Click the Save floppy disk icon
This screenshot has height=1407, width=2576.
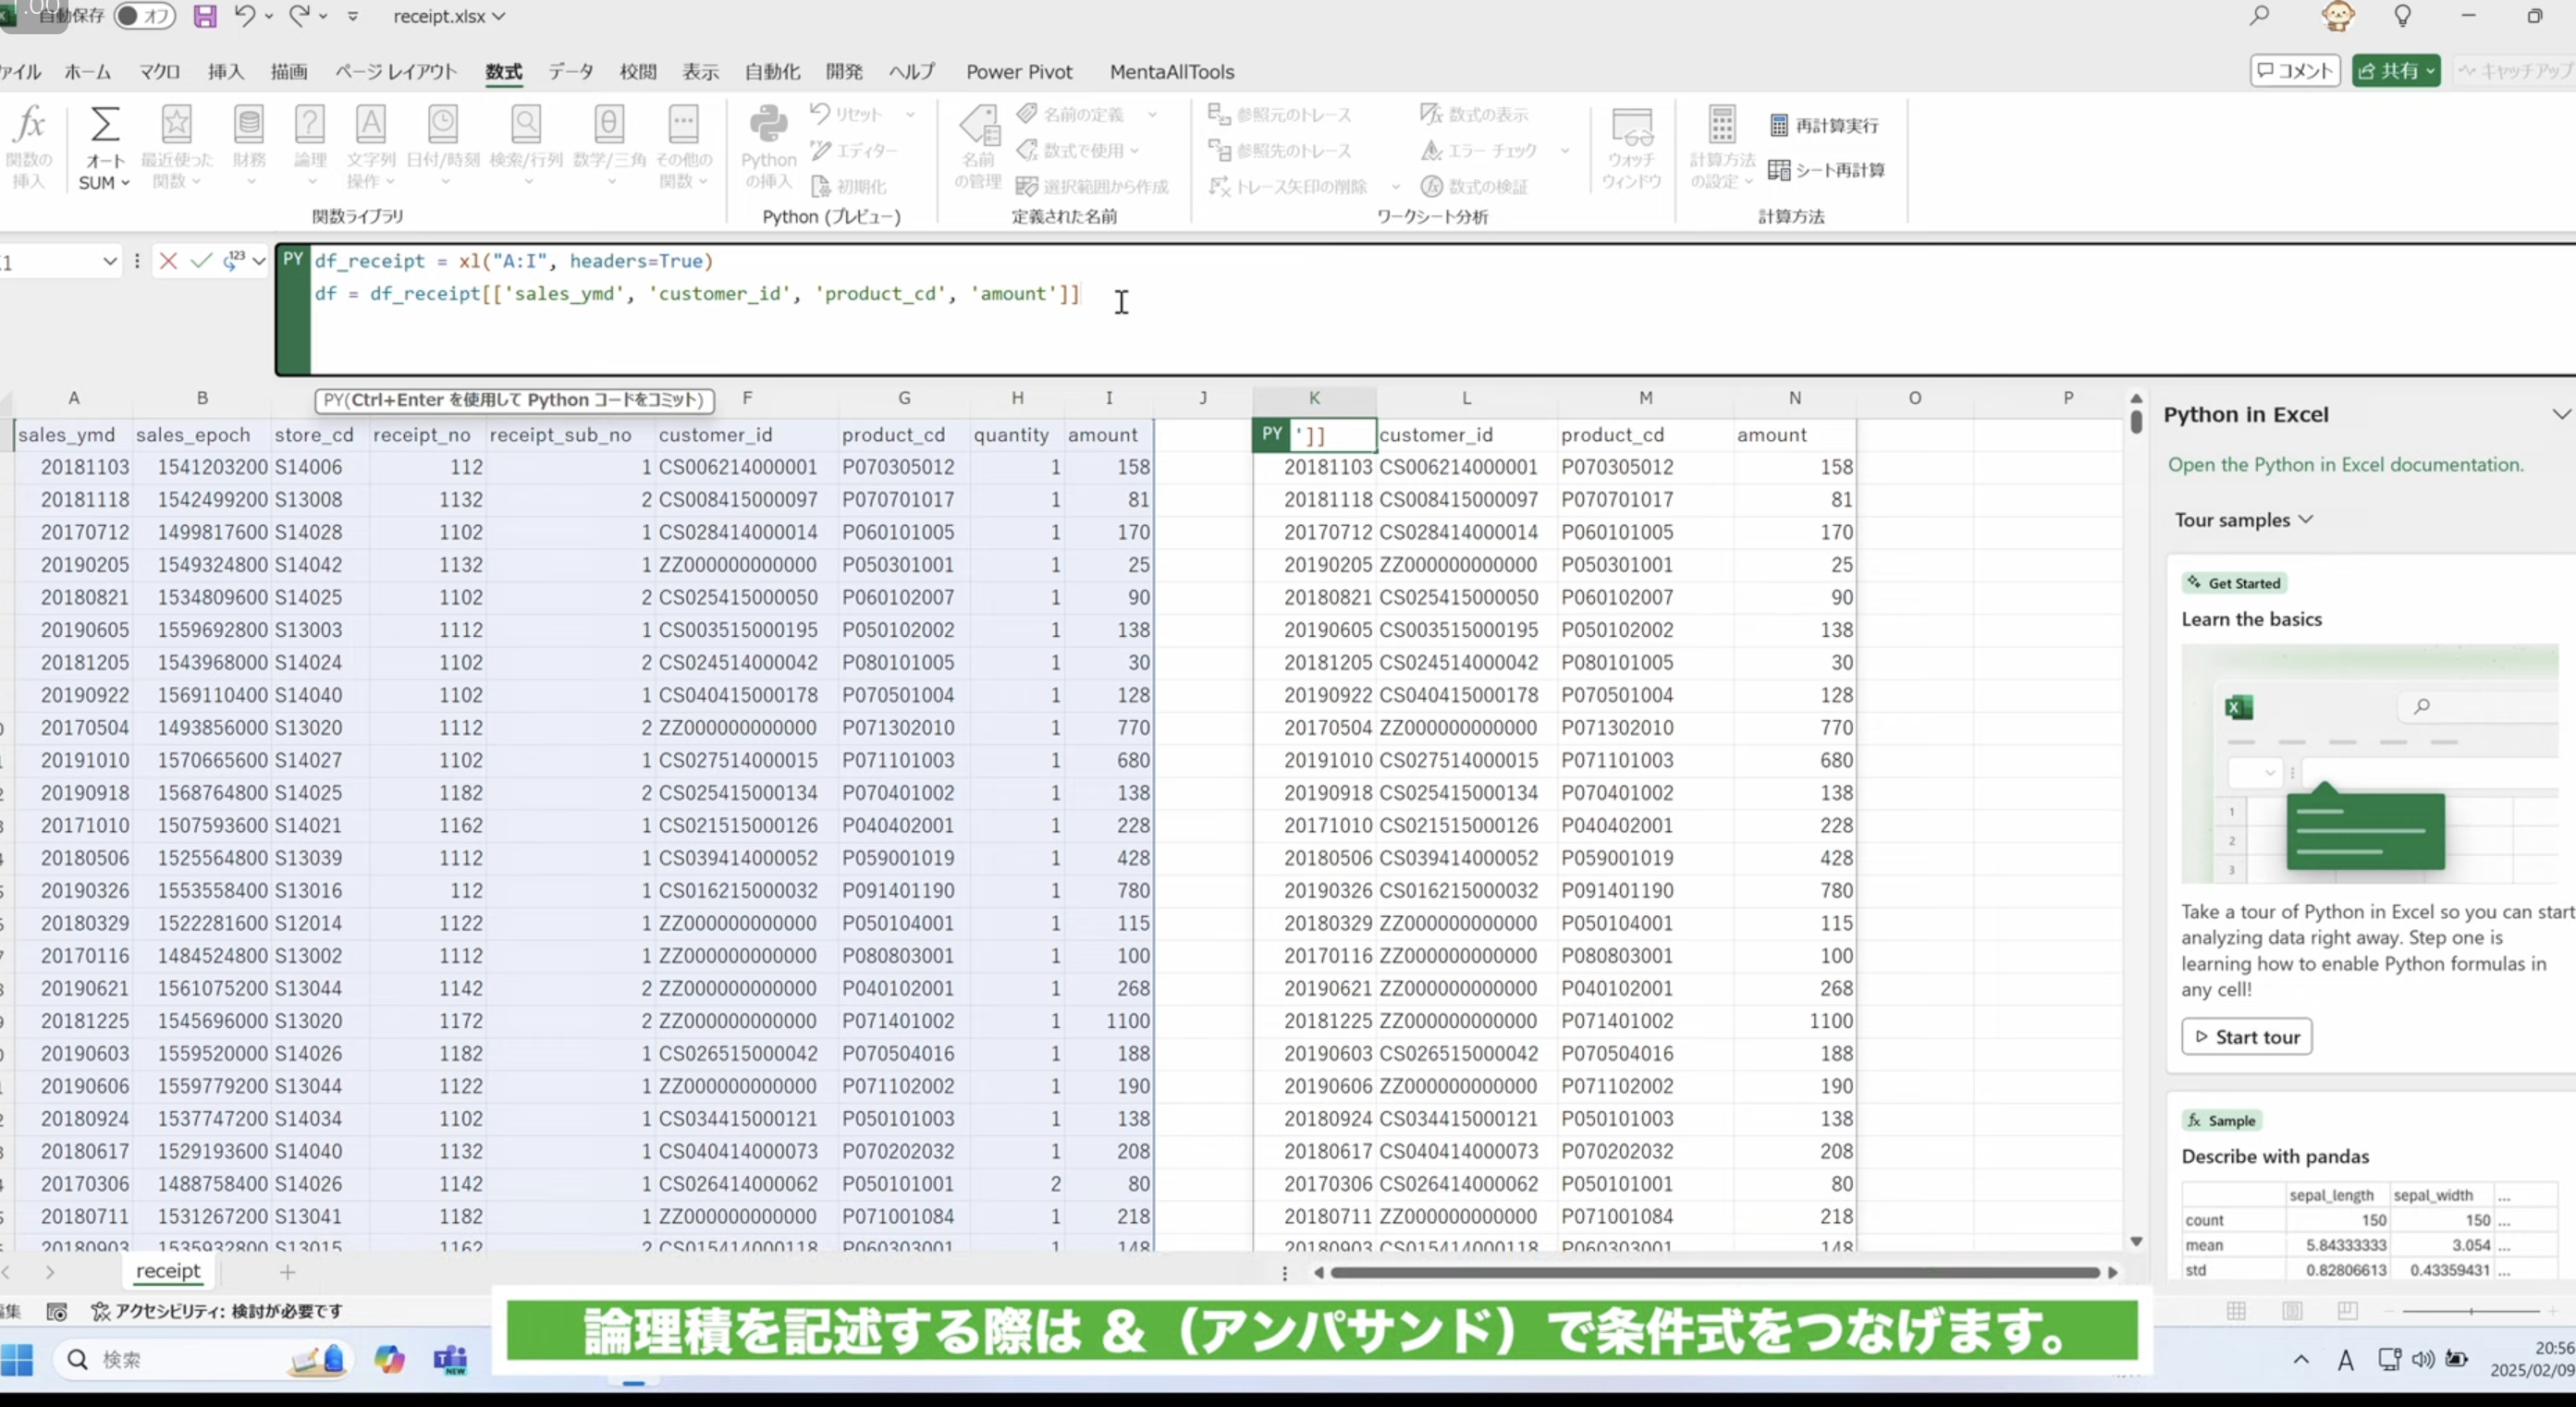(x=205, y=16)
